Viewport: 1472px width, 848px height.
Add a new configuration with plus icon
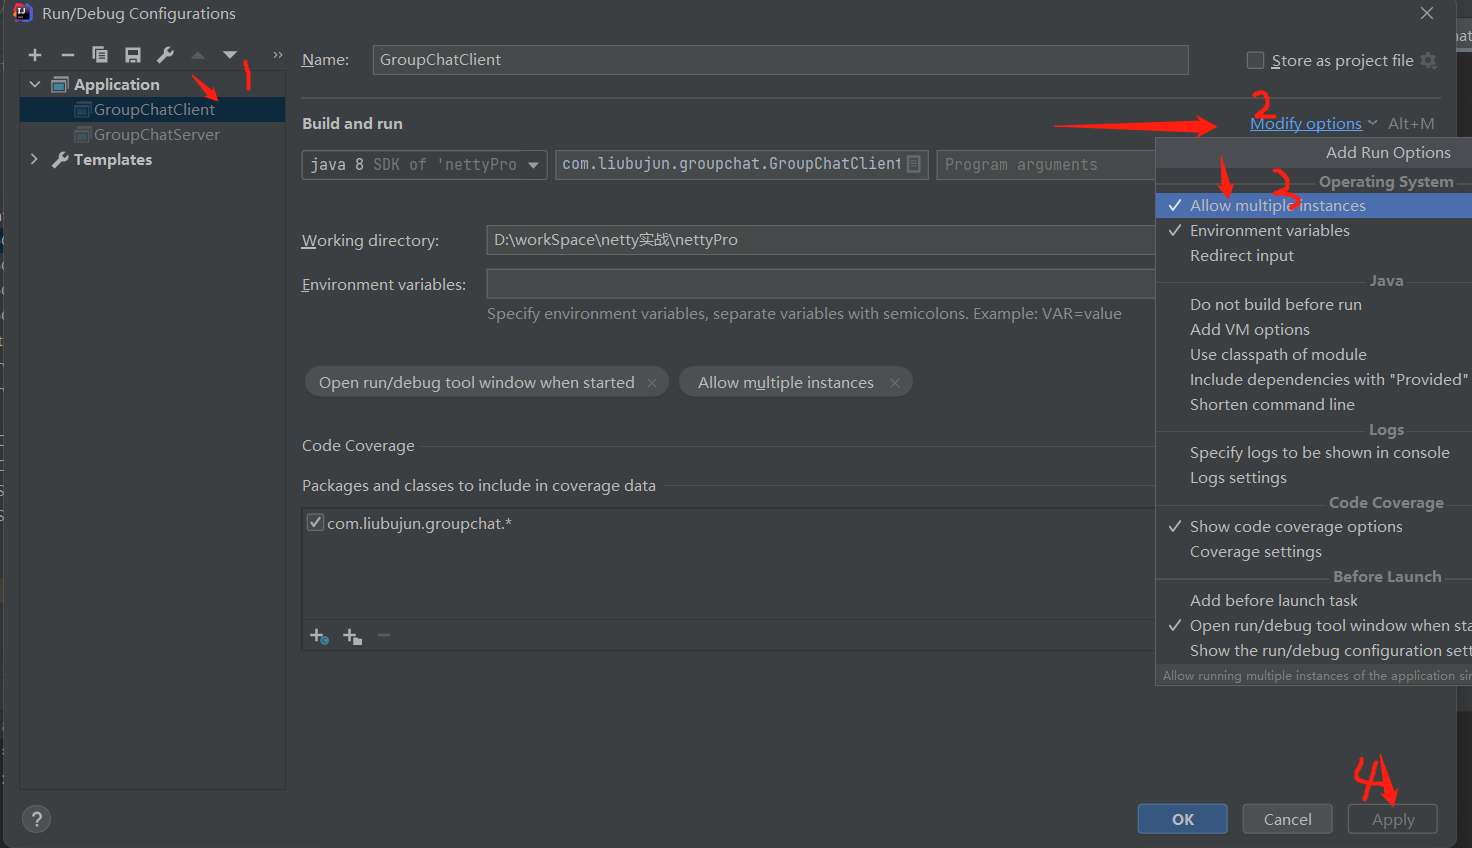pyautogui.click(x=35, y=55)
